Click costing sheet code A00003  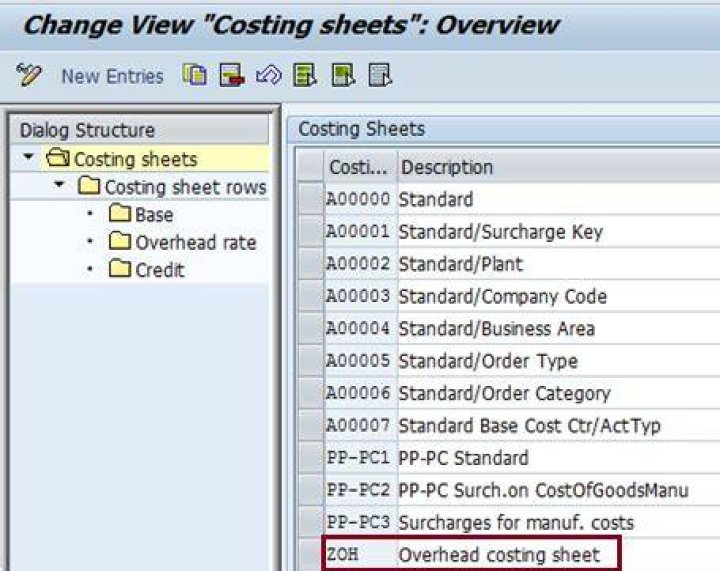[x=358, y=296]
